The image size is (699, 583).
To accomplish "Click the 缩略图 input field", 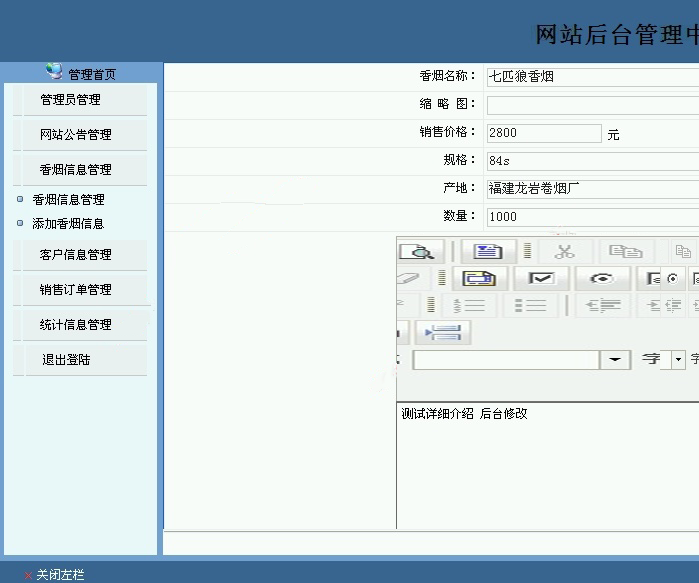I will coord(593,105).
